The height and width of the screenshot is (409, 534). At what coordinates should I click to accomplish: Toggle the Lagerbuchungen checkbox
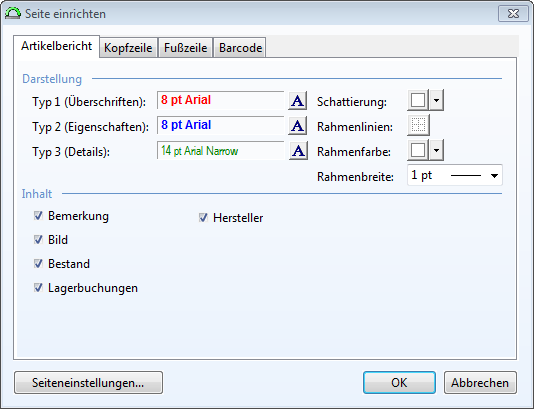38,288
